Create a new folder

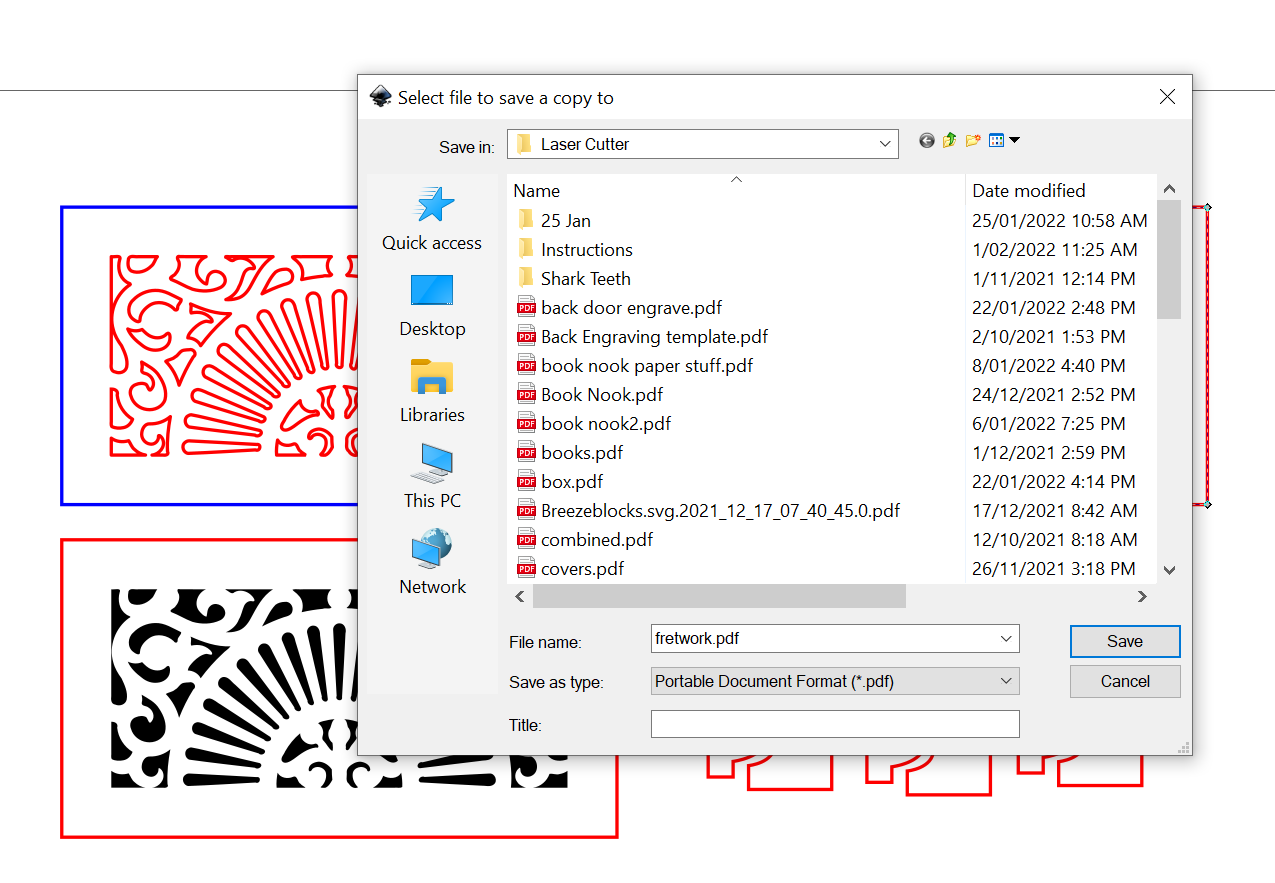973,141
